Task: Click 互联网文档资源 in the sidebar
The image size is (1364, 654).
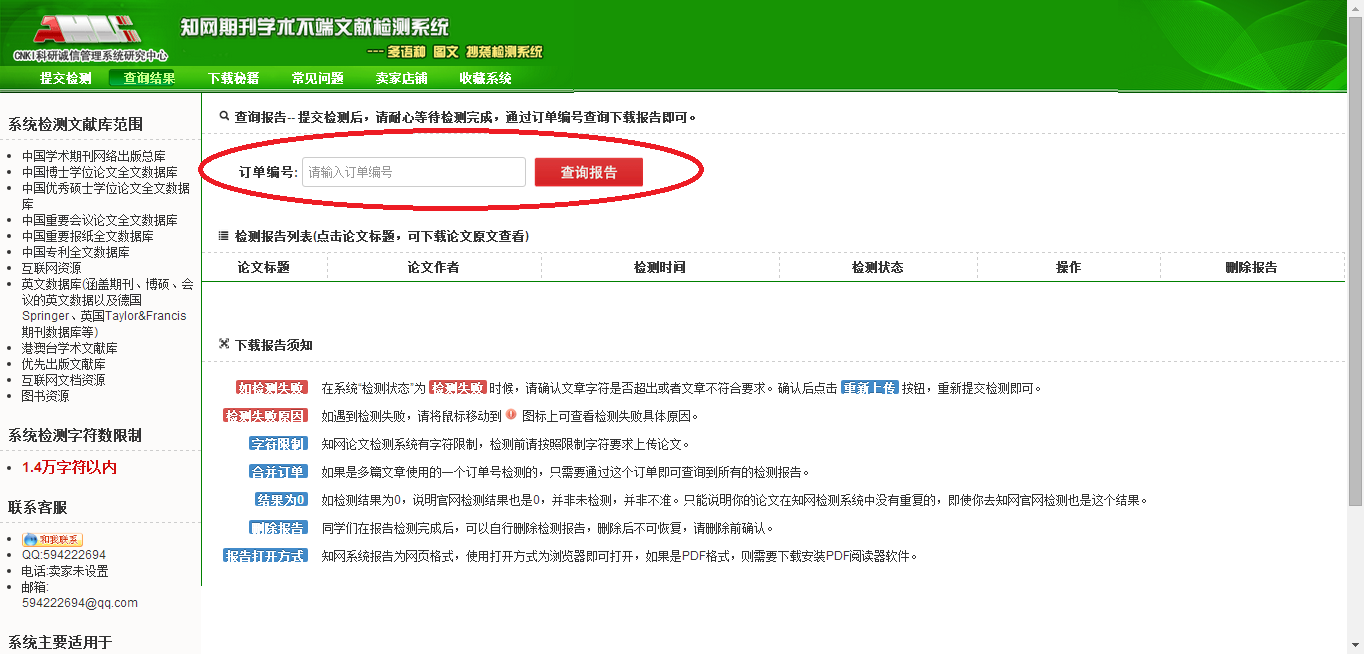Action: (64, 380)
